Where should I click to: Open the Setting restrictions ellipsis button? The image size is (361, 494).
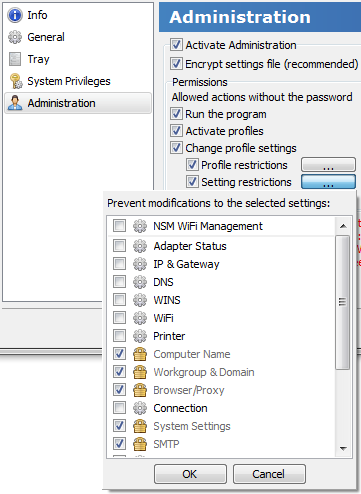point(328,182)
